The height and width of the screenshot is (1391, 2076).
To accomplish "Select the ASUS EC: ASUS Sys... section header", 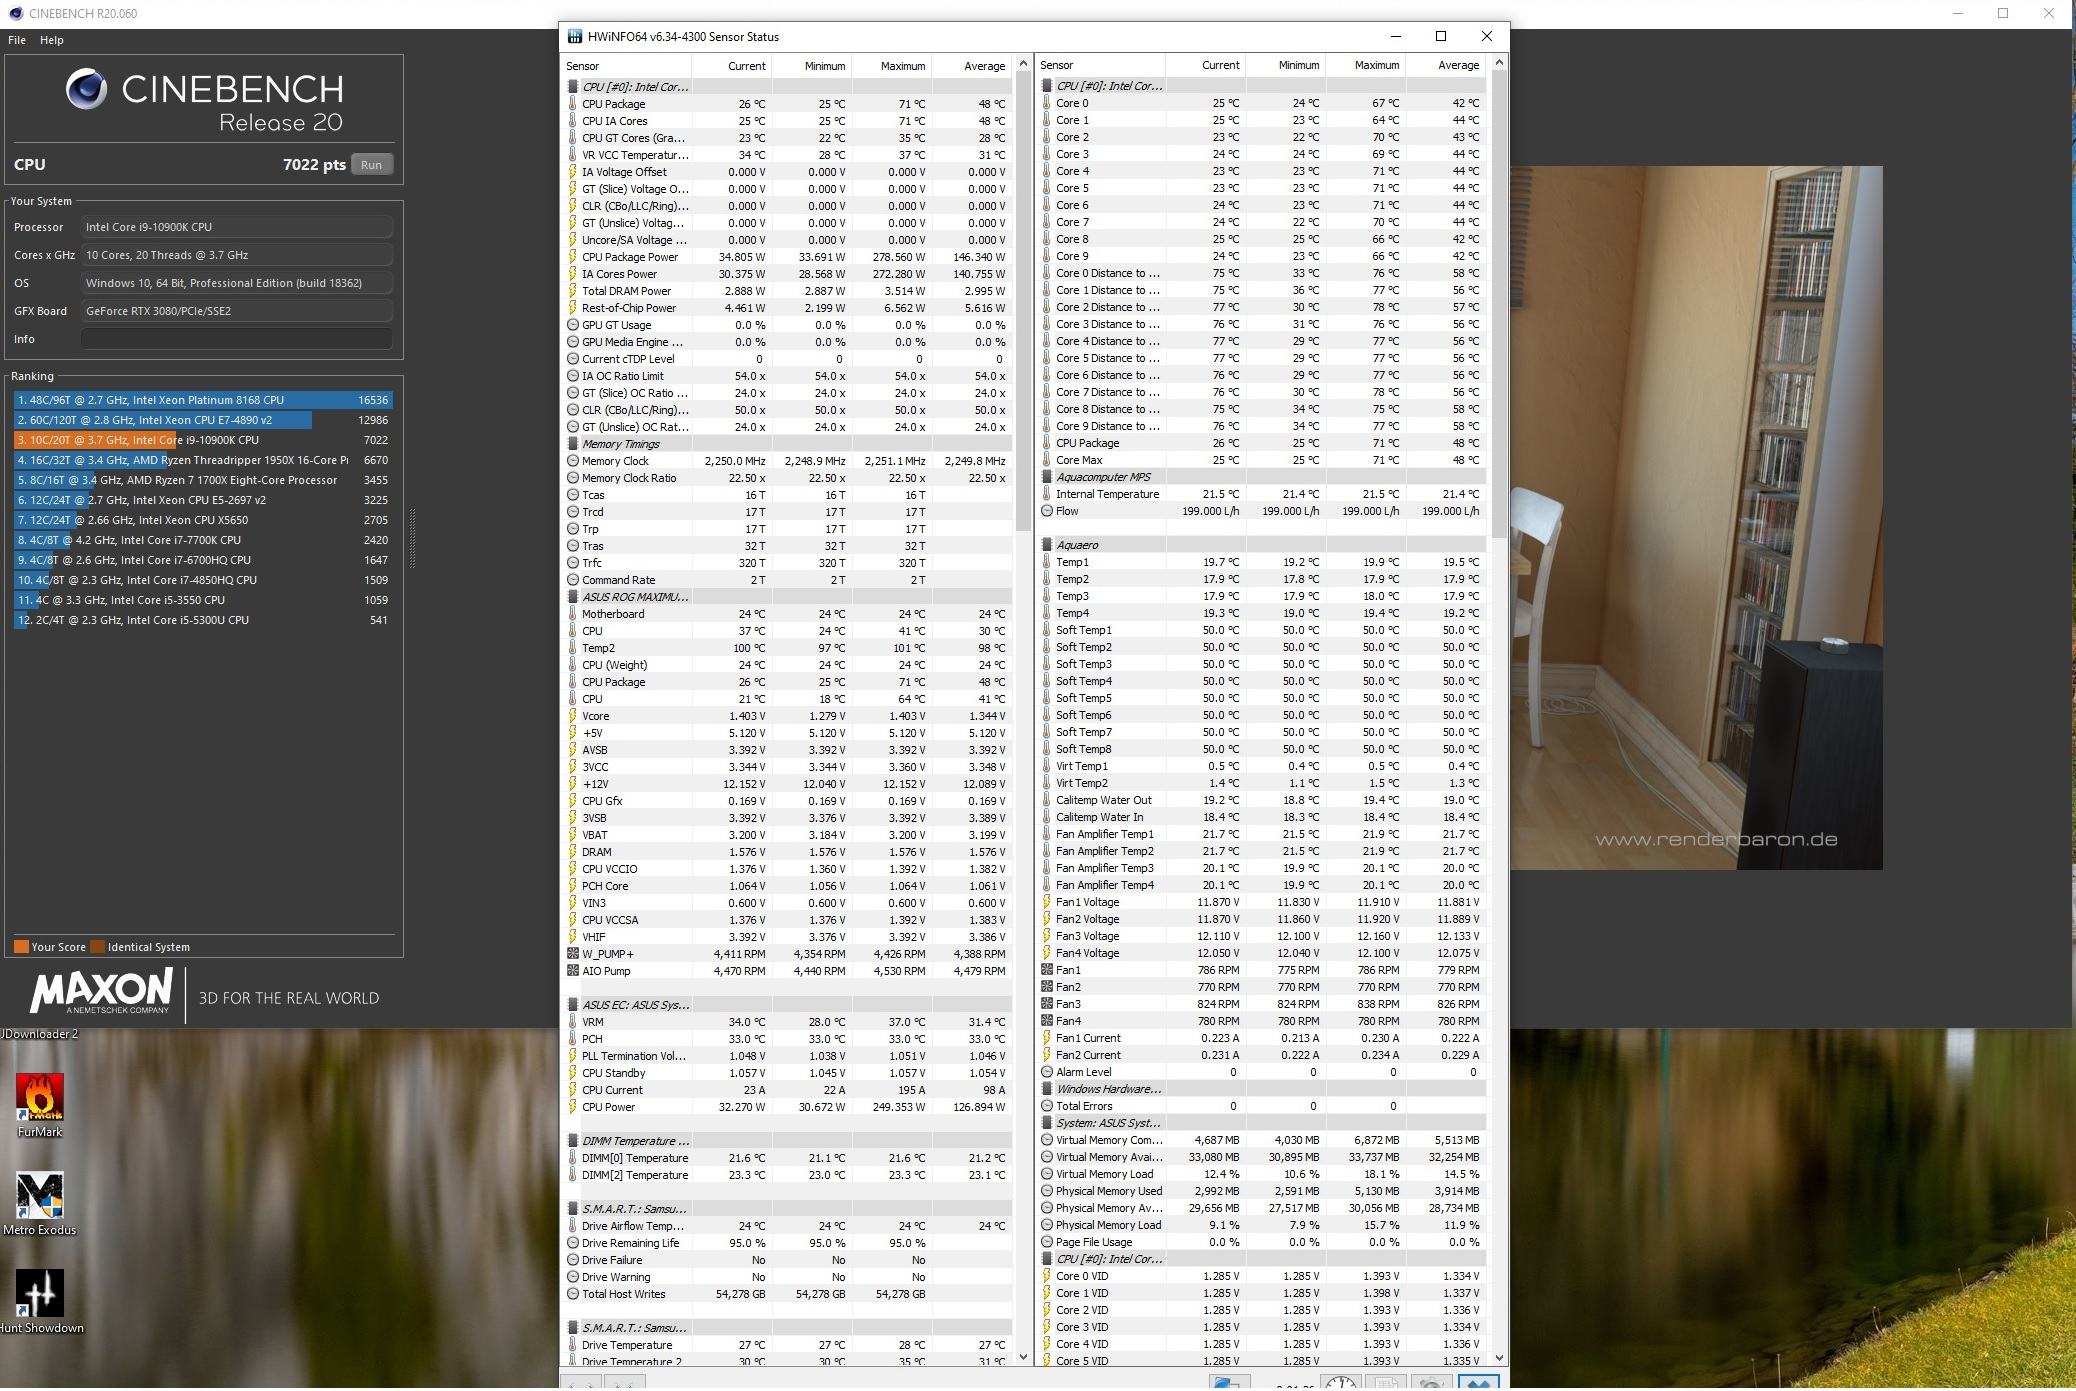I will click(x=789, y=1005).
